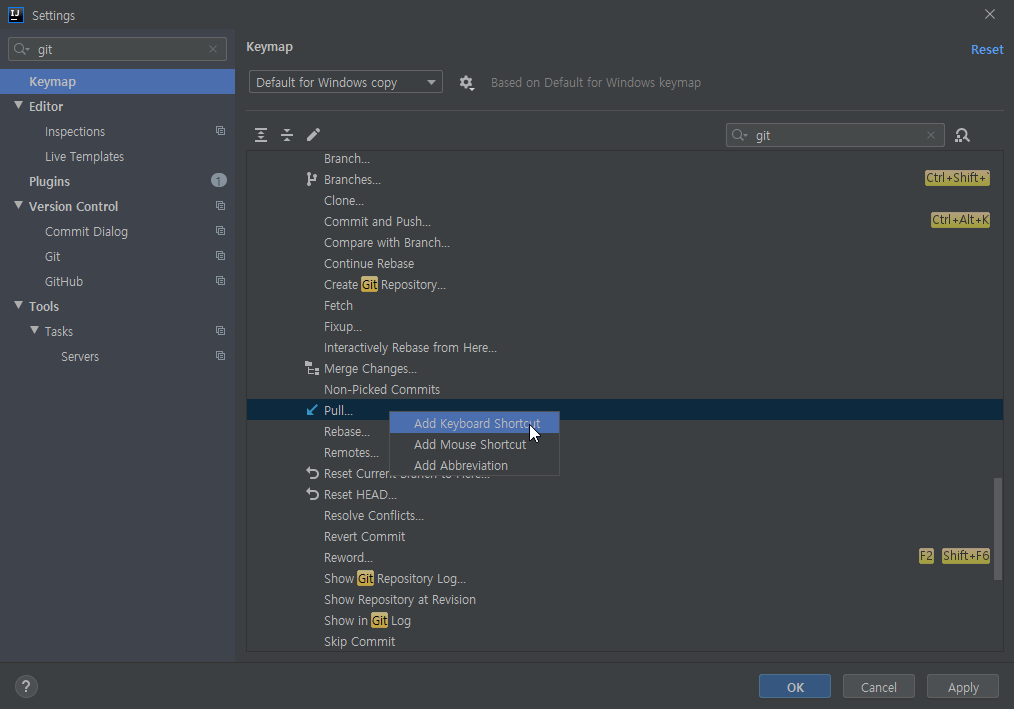This screenshot has height=709, width=1014.
Task: Select Show Repository at Revision action
Action: pyautogui.click(x=625, y=600)
